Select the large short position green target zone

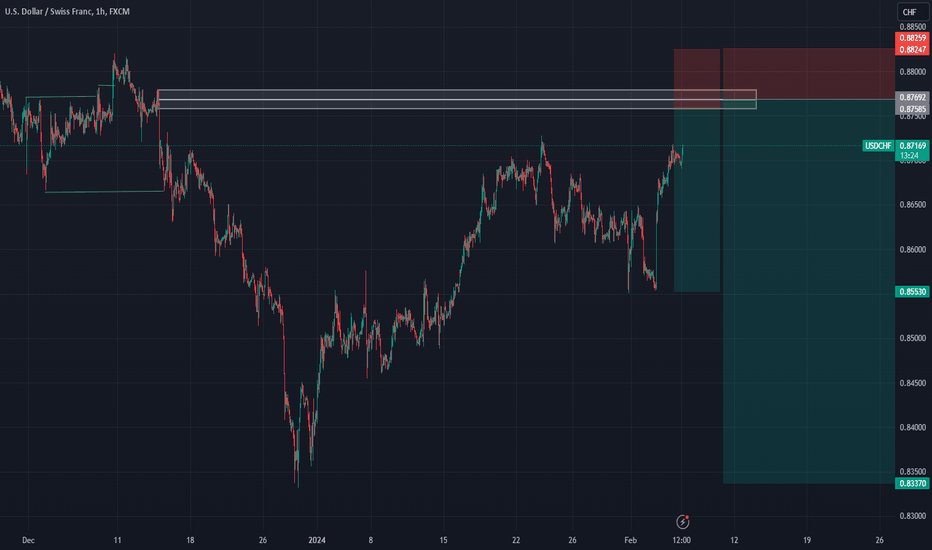(809, 291)
